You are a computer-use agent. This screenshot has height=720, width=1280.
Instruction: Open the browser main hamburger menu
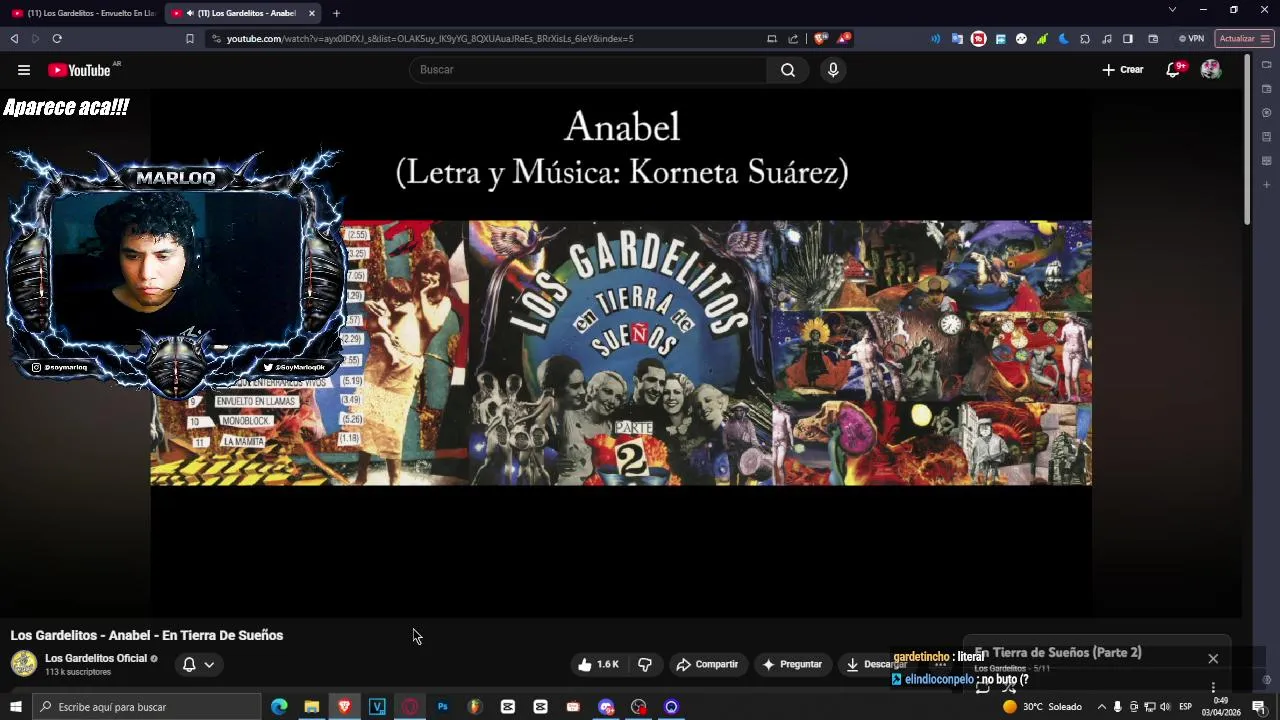tap(1265, 39)
